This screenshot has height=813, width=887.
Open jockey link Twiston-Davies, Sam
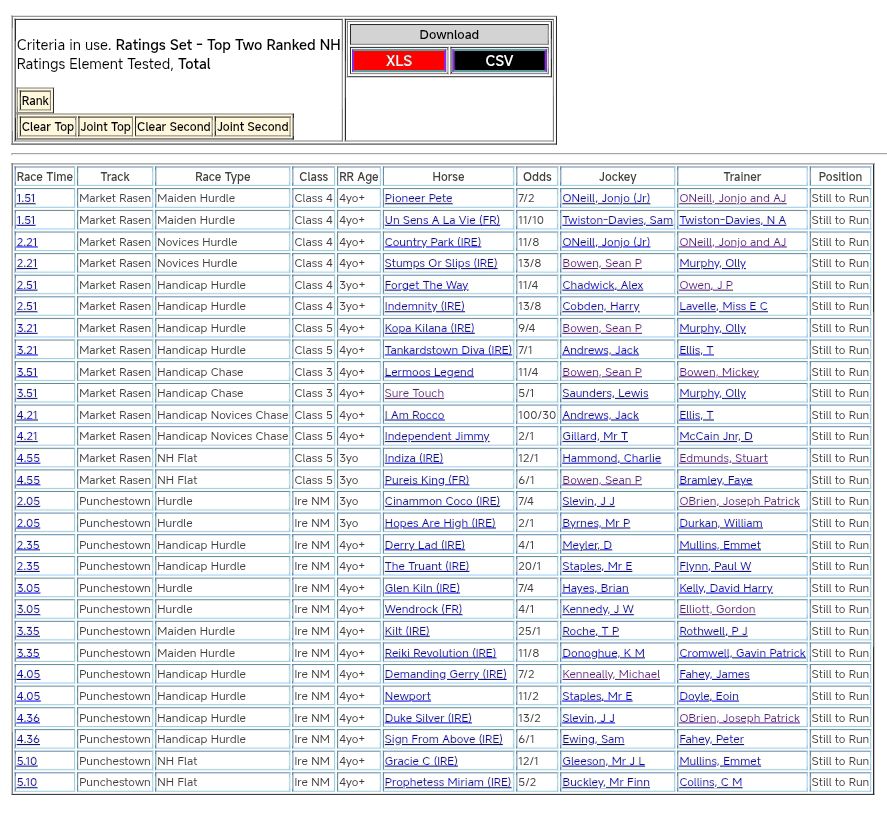617,220
